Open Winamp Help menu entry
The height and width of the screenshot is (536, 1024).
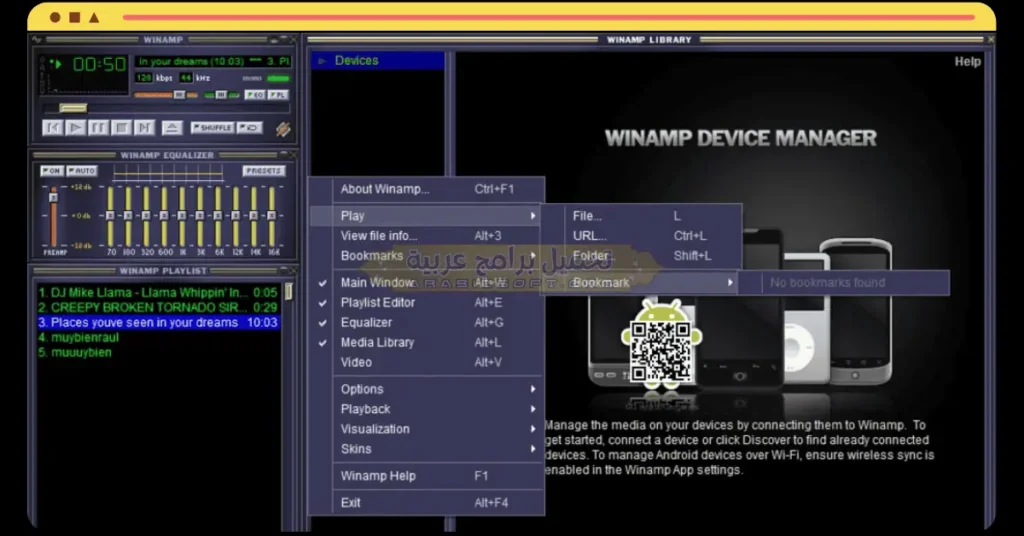[426, 476]
